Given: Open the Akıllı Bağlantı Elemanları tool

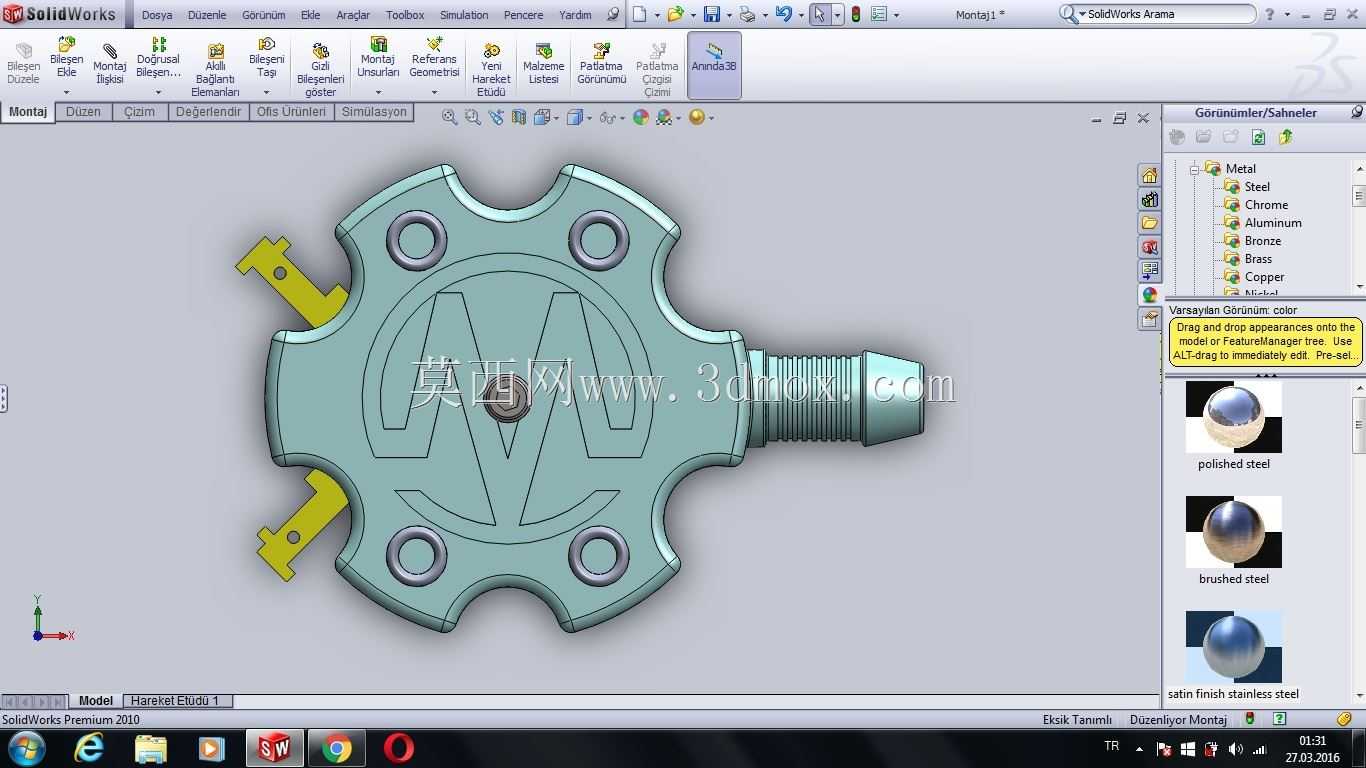Looking at the screenshot, I should [215, 70].
